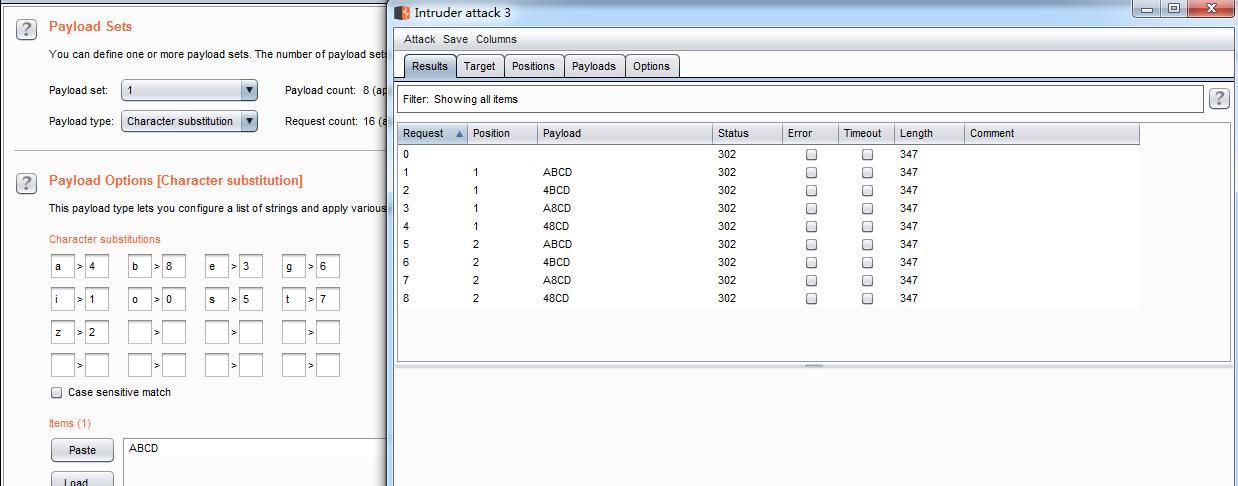Edit the 'o' substitution source field
This screenshot has width=1238, height=486.
140,299
